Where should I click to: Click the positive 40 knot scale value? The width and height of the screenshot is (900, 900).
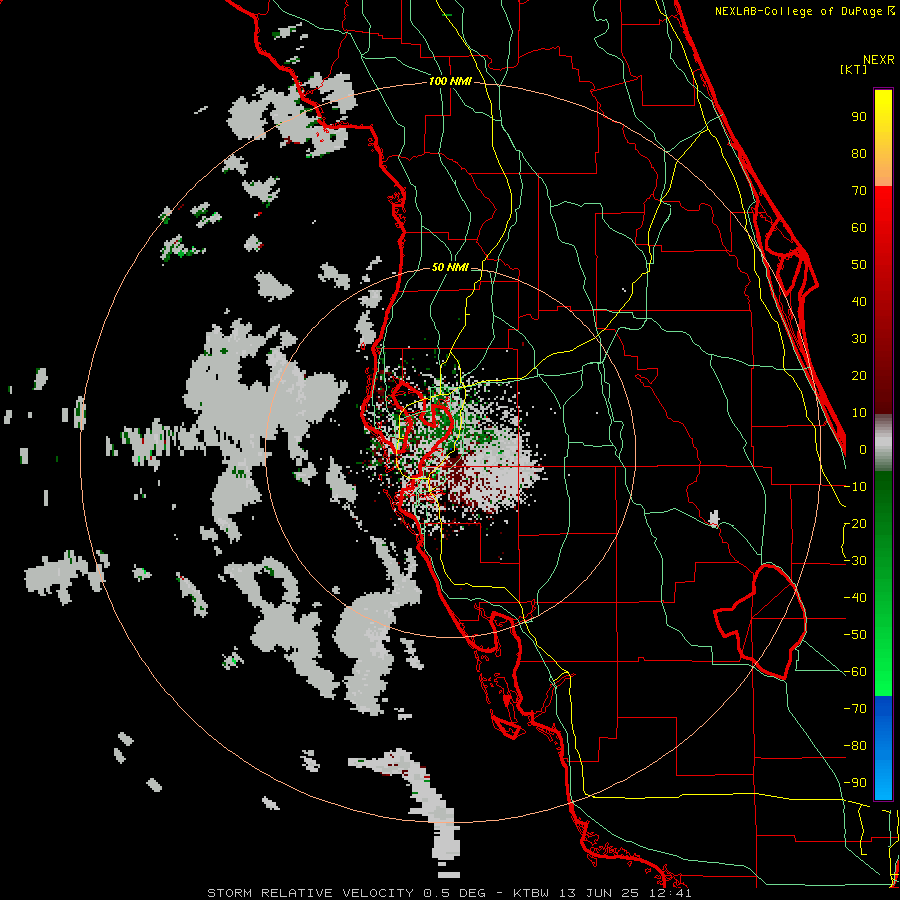(x=859, y=301)
